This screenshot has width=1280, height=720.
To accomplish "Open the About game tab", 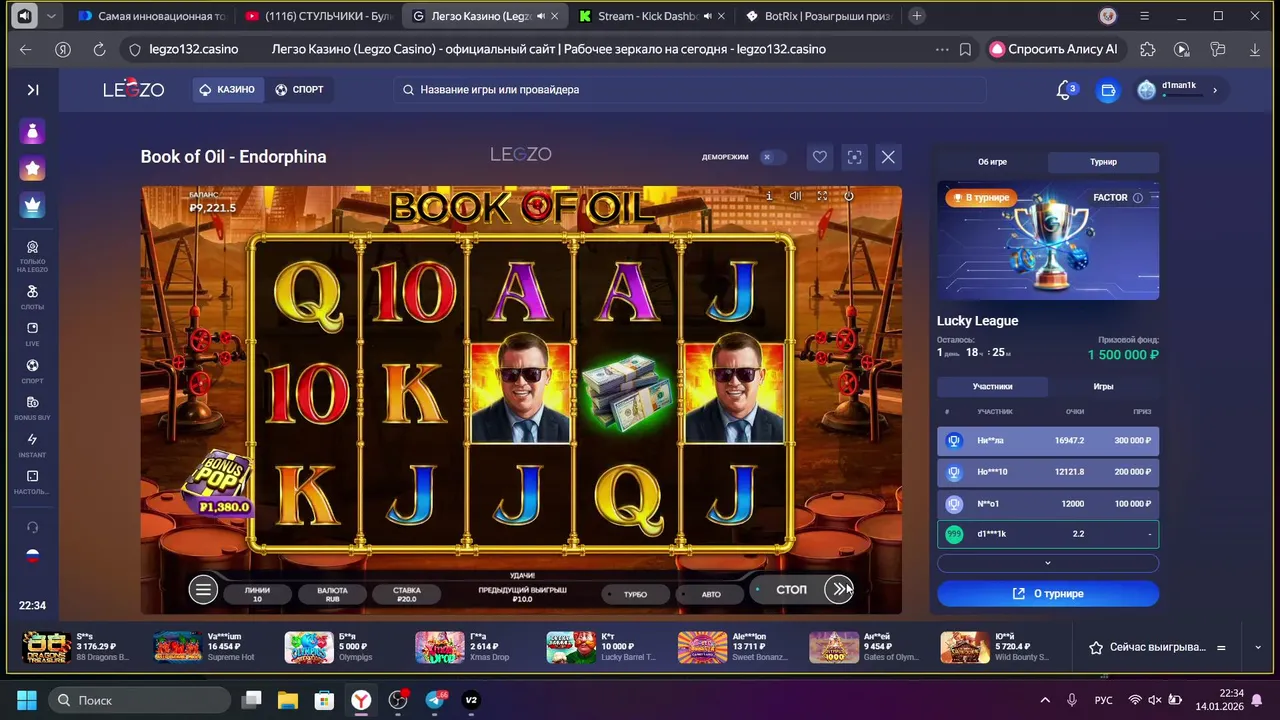I will click(x=992, y=162).
